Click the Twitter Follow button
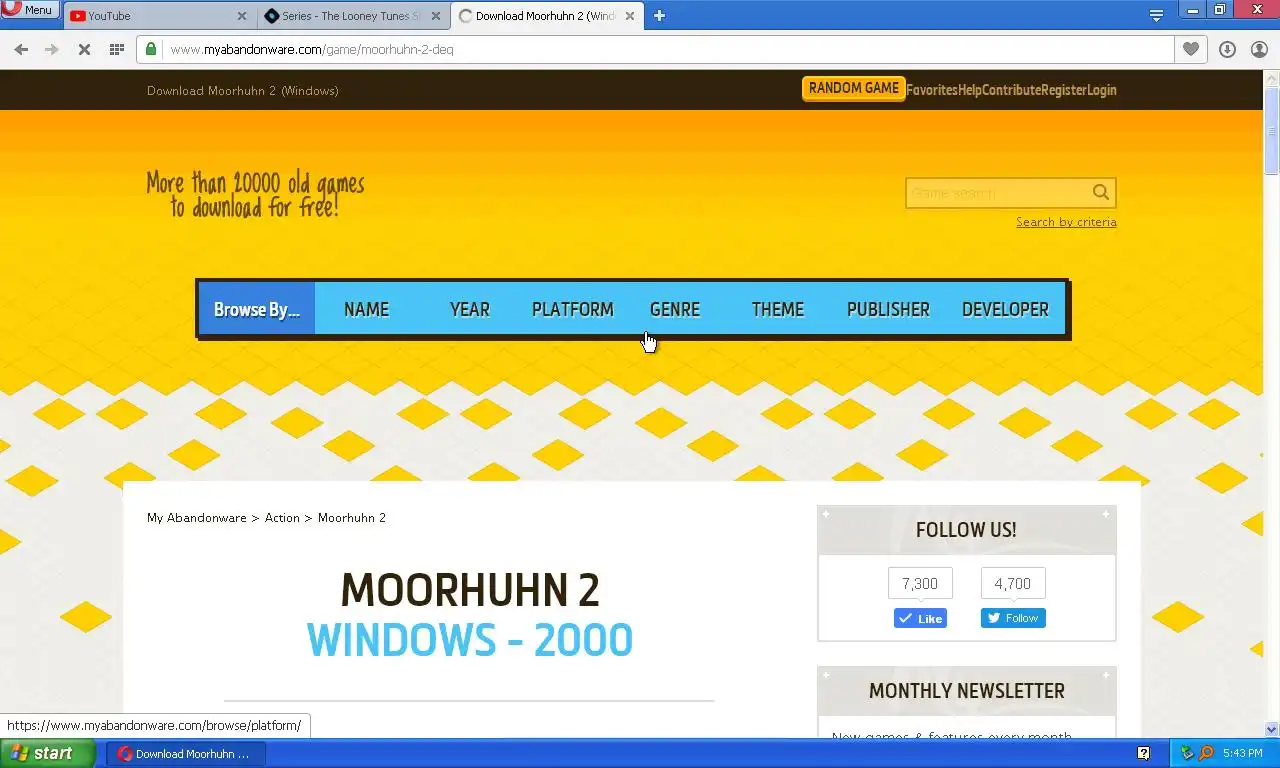 coord(1013,618)
